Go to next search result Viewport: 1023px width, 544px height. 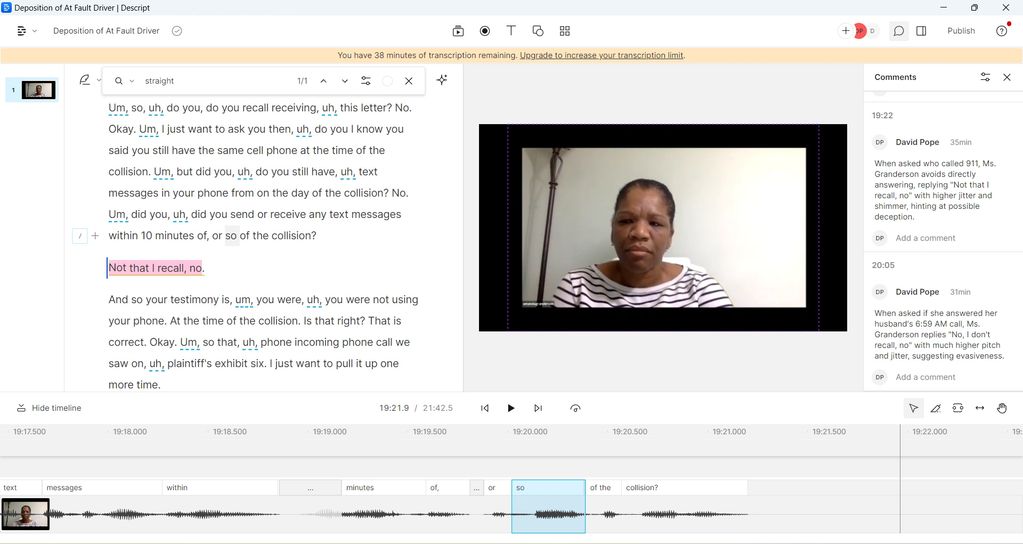[345, 81]
